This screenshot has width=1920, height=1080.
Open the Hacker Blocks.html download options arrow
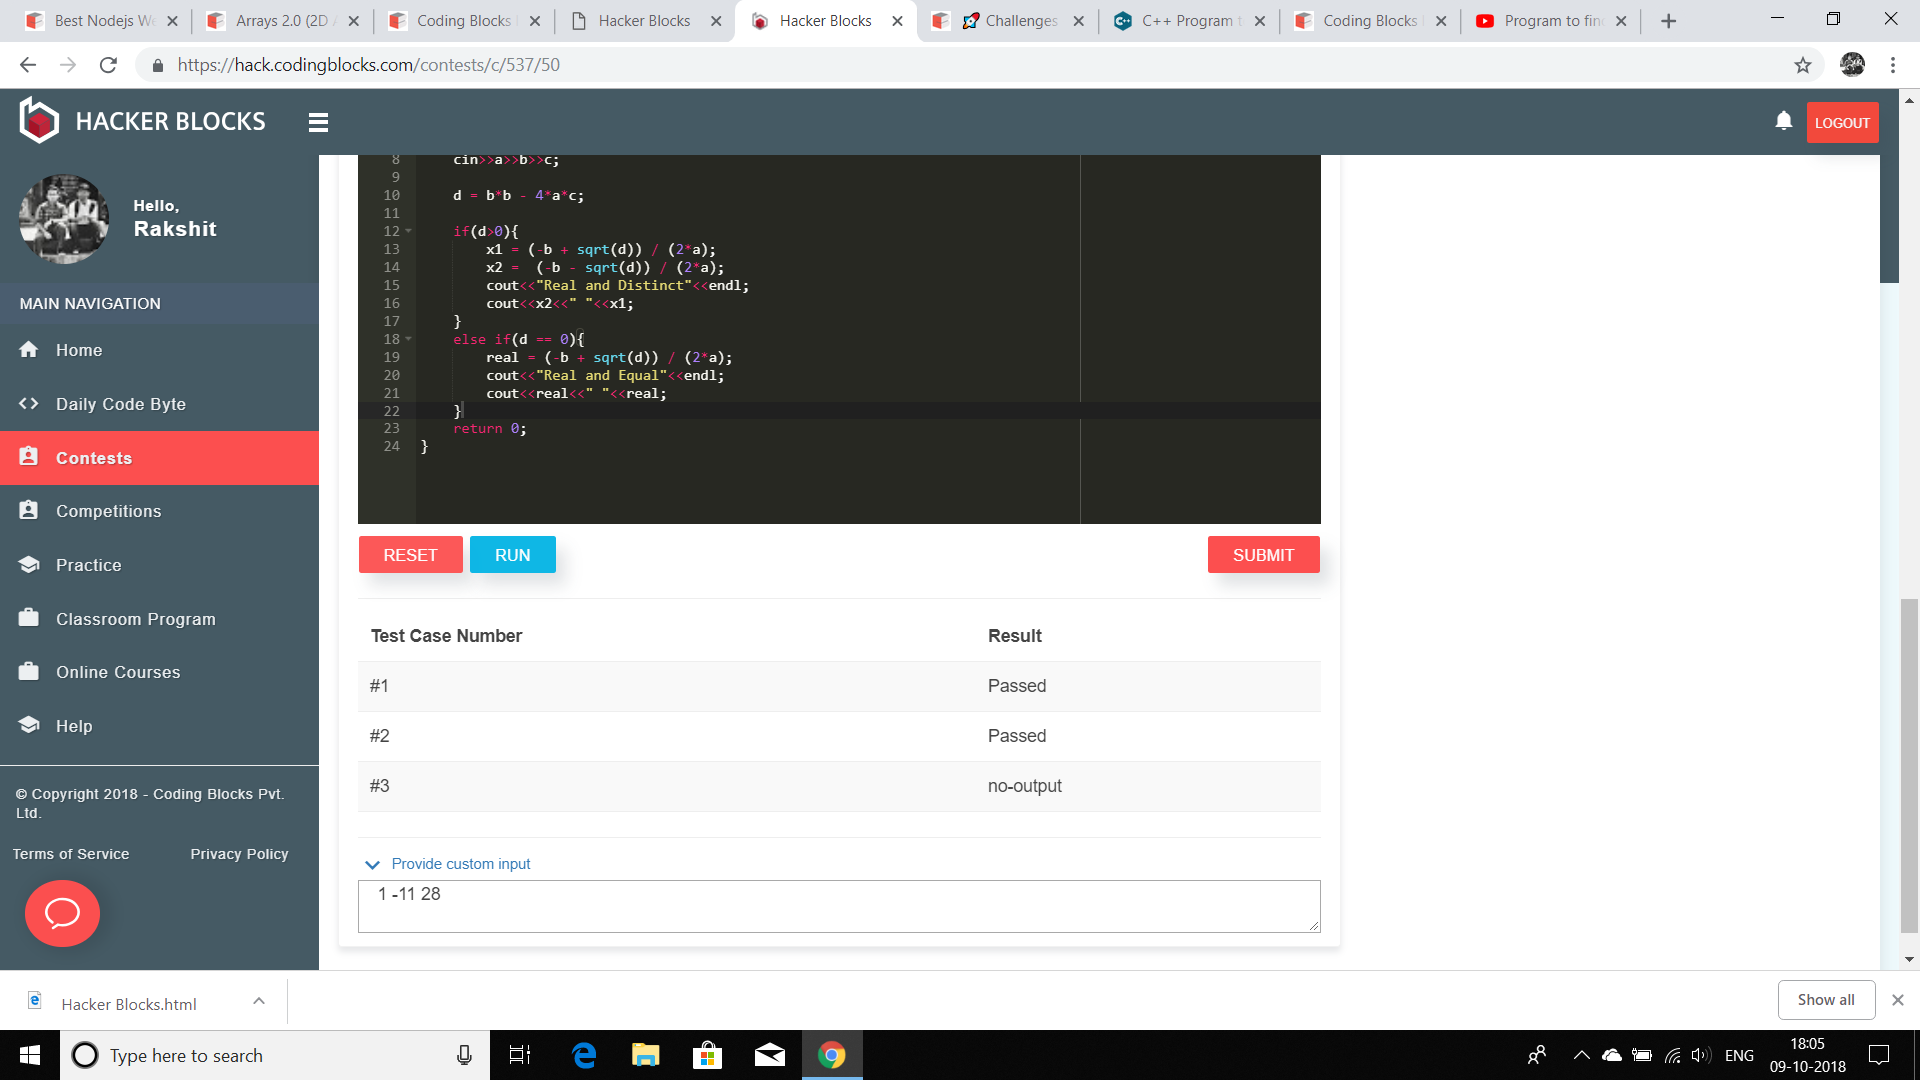pos(259,1001)
